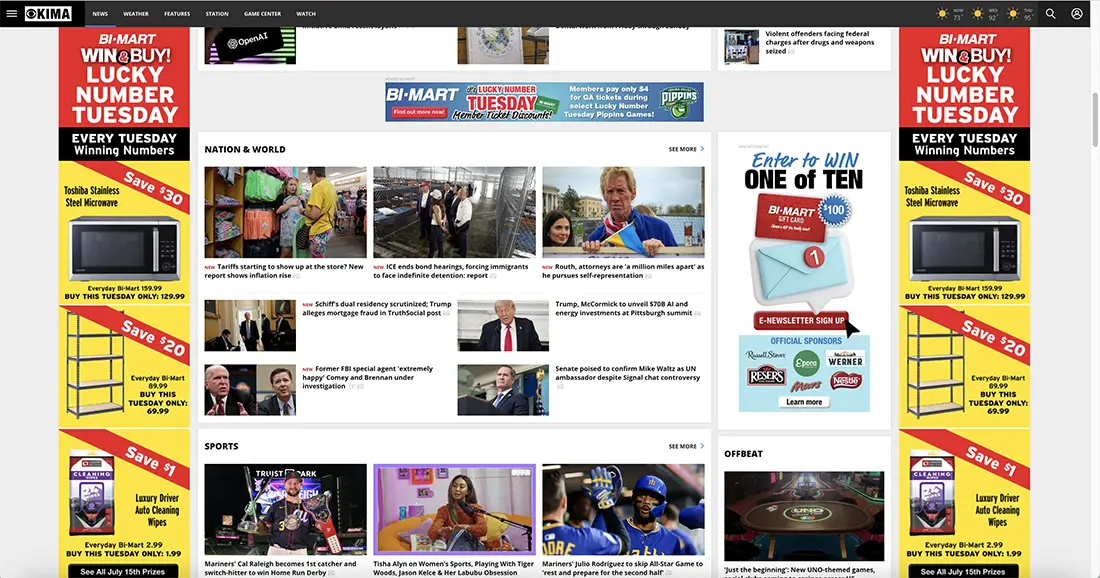
Task: Click the Wednesday forecast sun icon
Action: coord(977,13)
